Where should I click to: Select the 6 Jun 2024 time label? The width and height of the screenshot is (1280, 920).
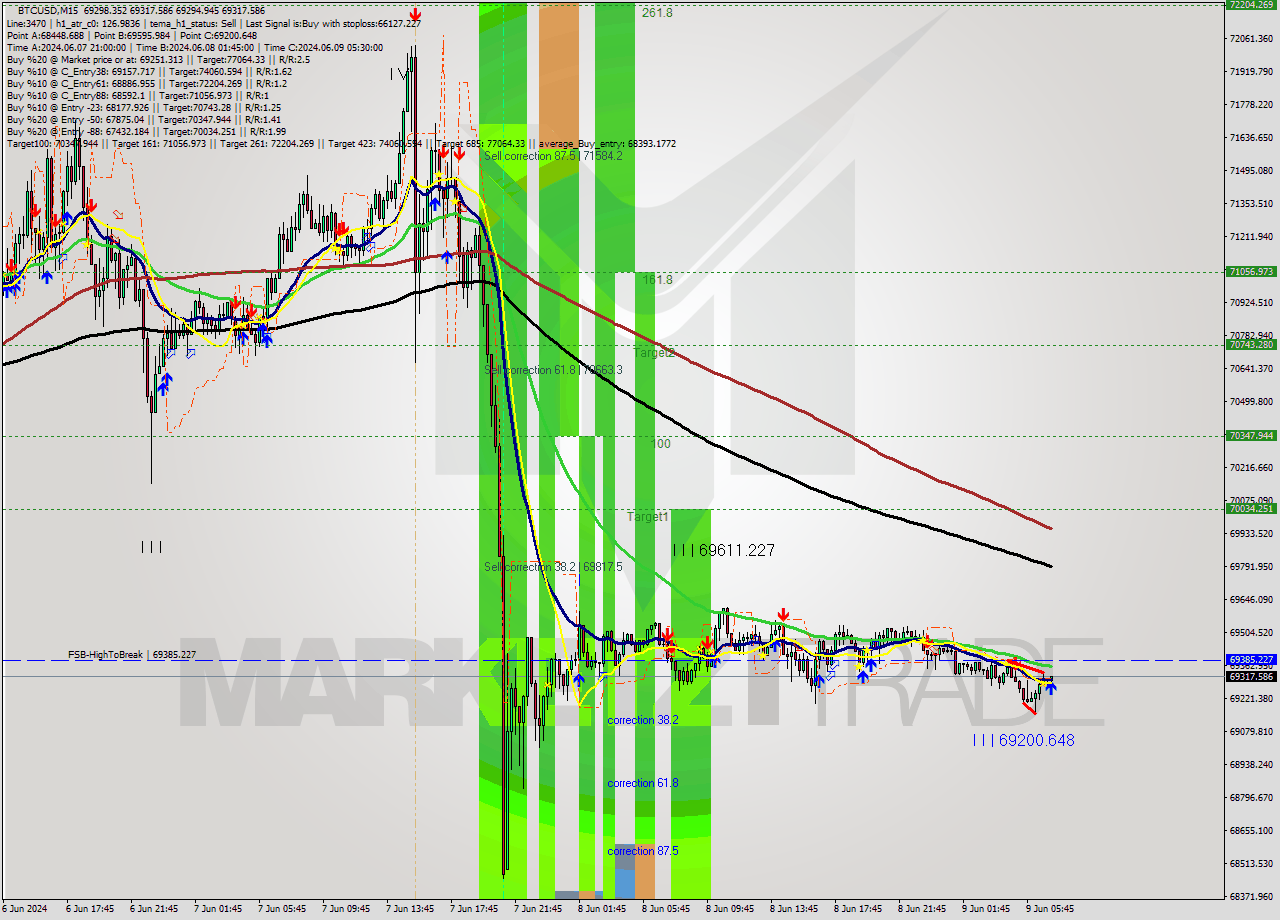23,909
